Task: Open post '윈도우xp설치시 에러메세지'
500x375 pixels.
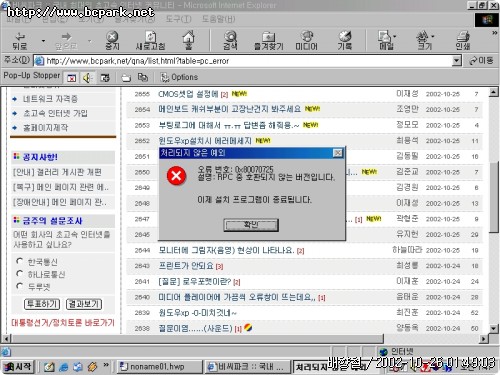Action: (205, 140)
